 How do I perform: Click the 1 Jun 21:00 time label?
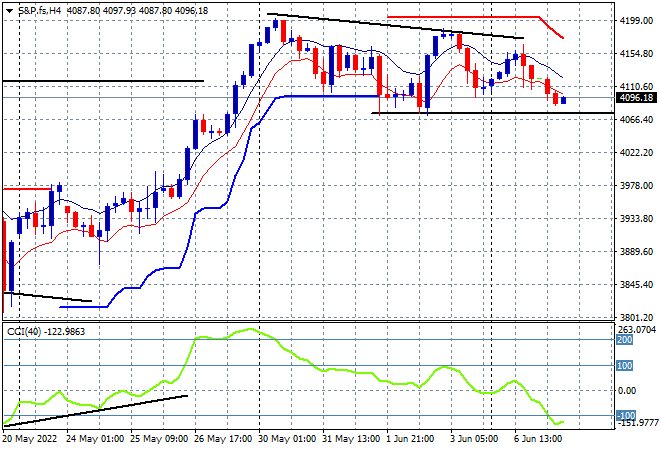[x=410, y=439]
